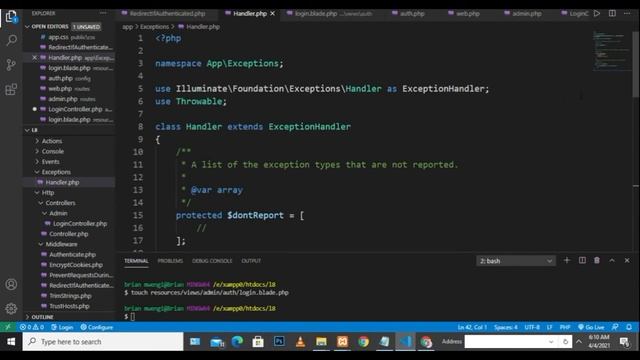Viewport: 640px width, 360px height.
Task: Switch to the Output panel tab
Action: [251, 261]
